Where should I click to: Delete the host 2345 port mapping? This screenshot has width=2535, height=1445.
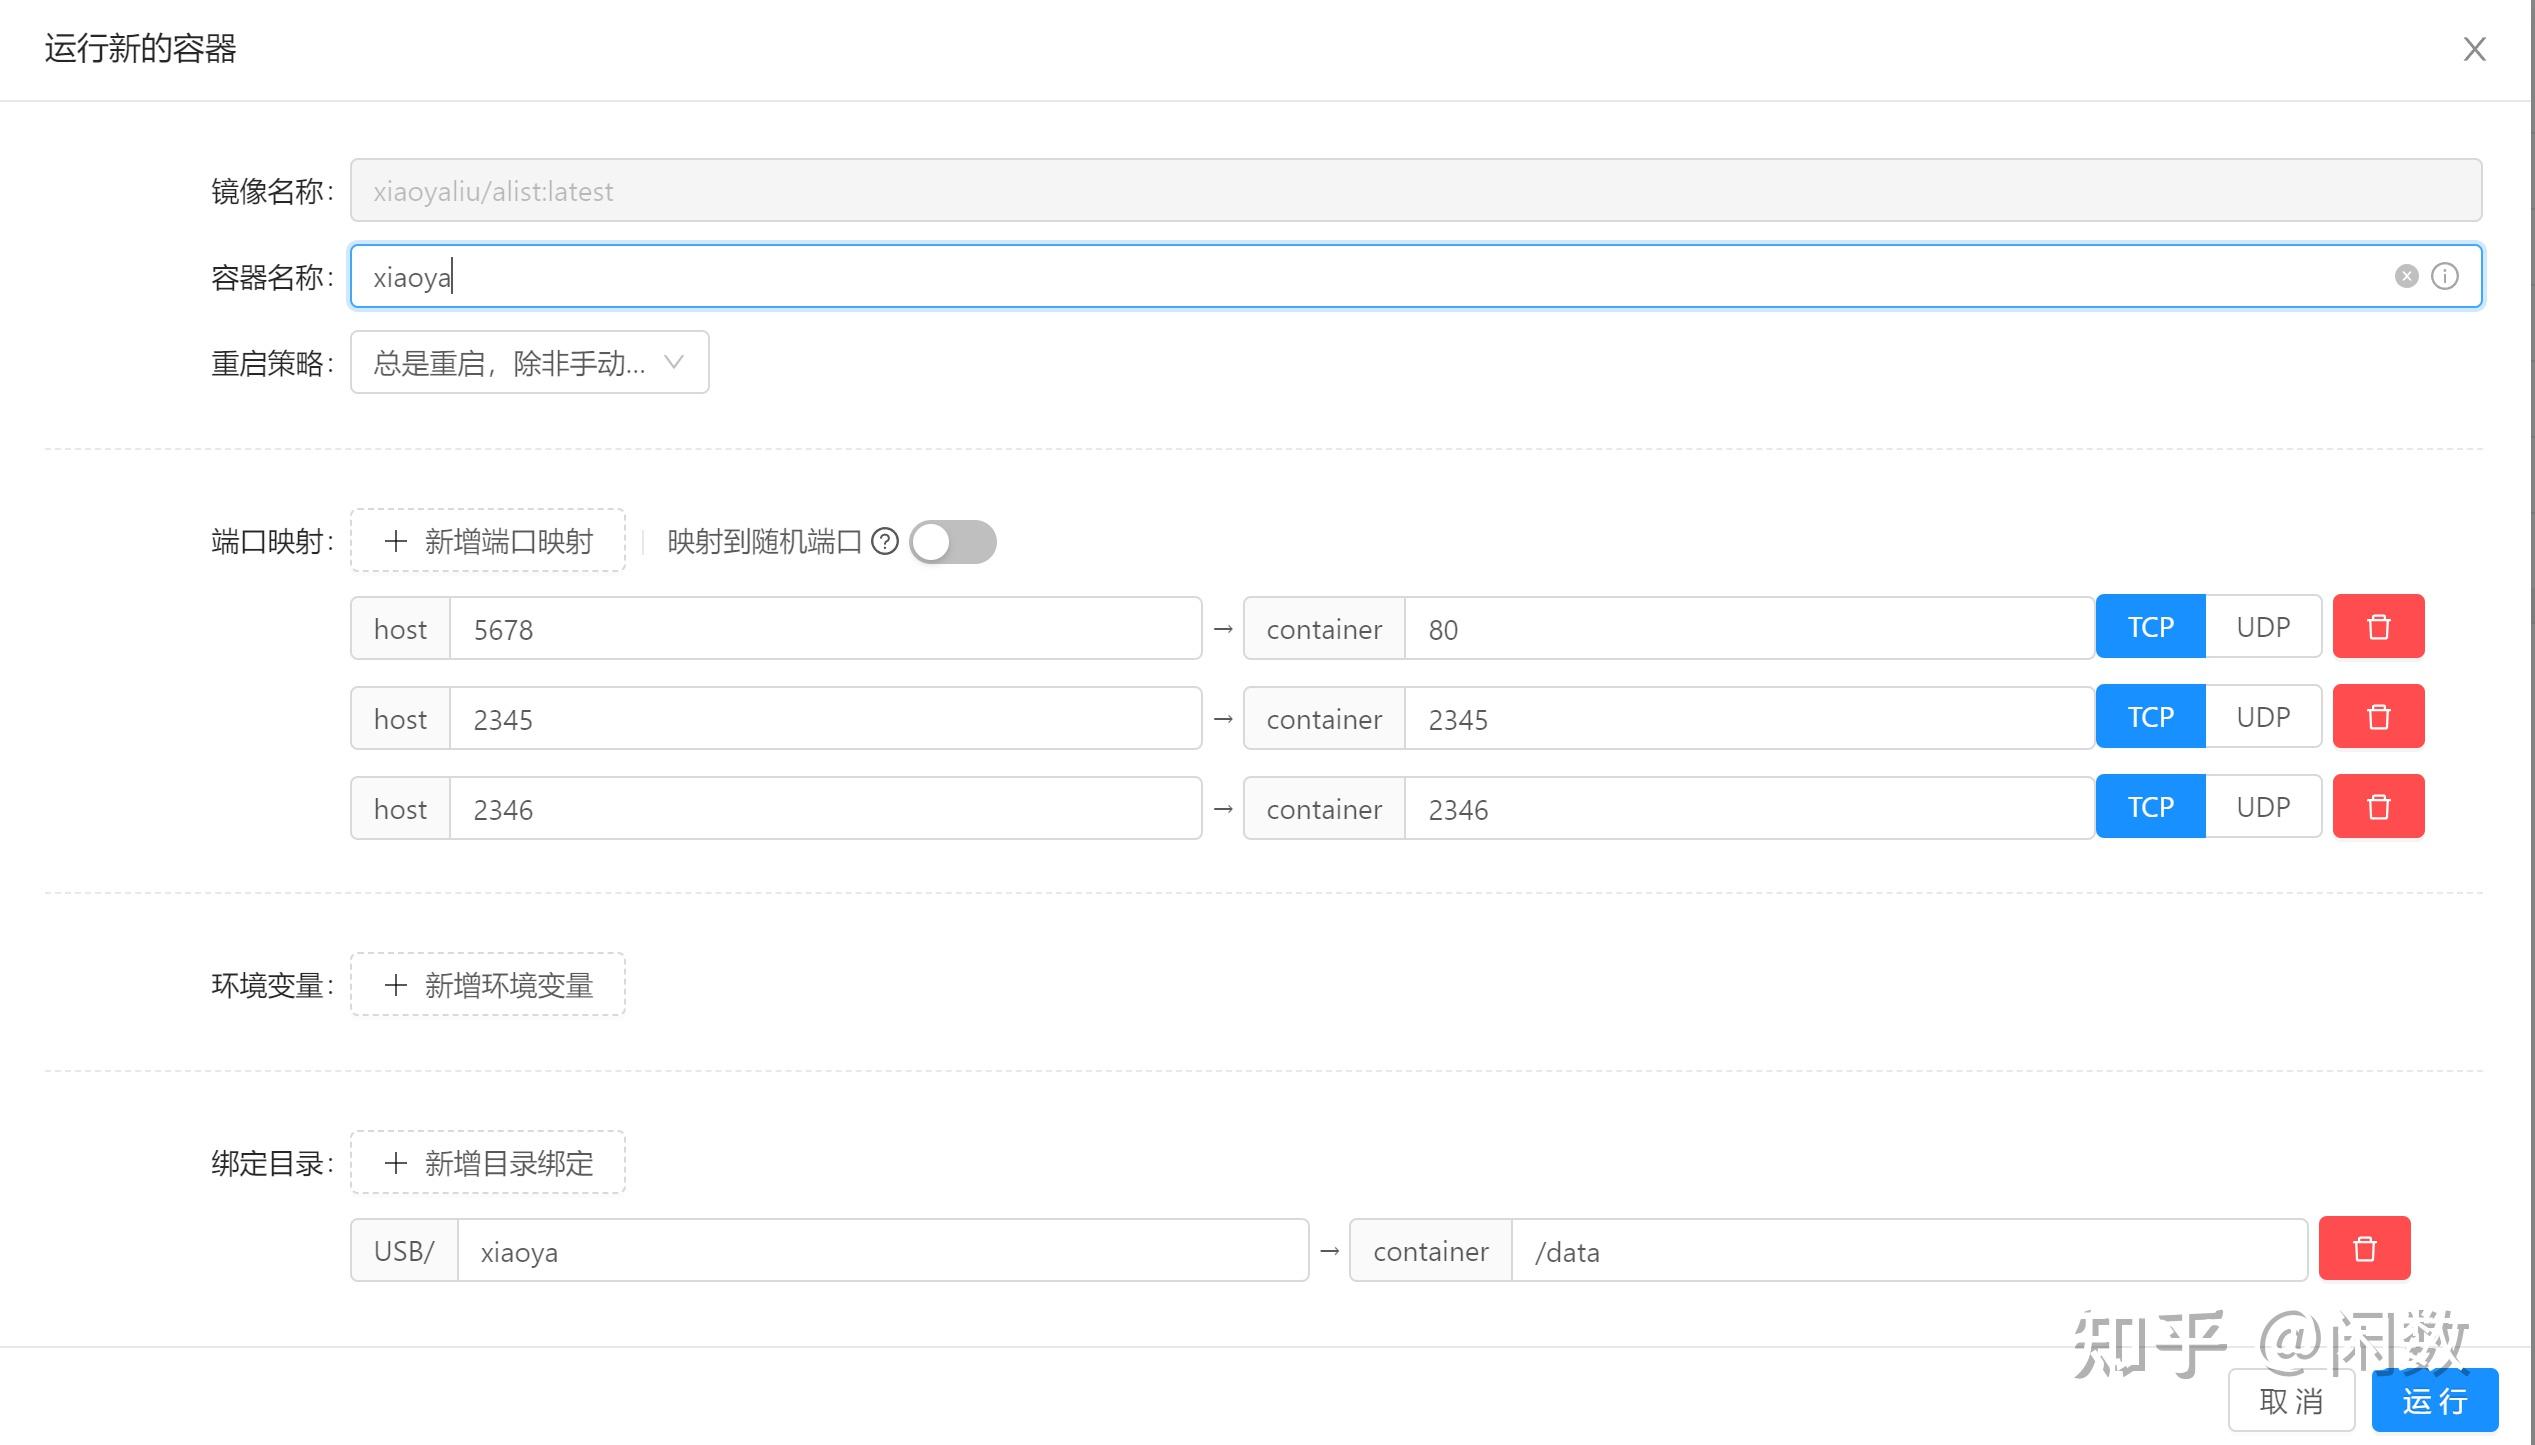(2377, 717)
